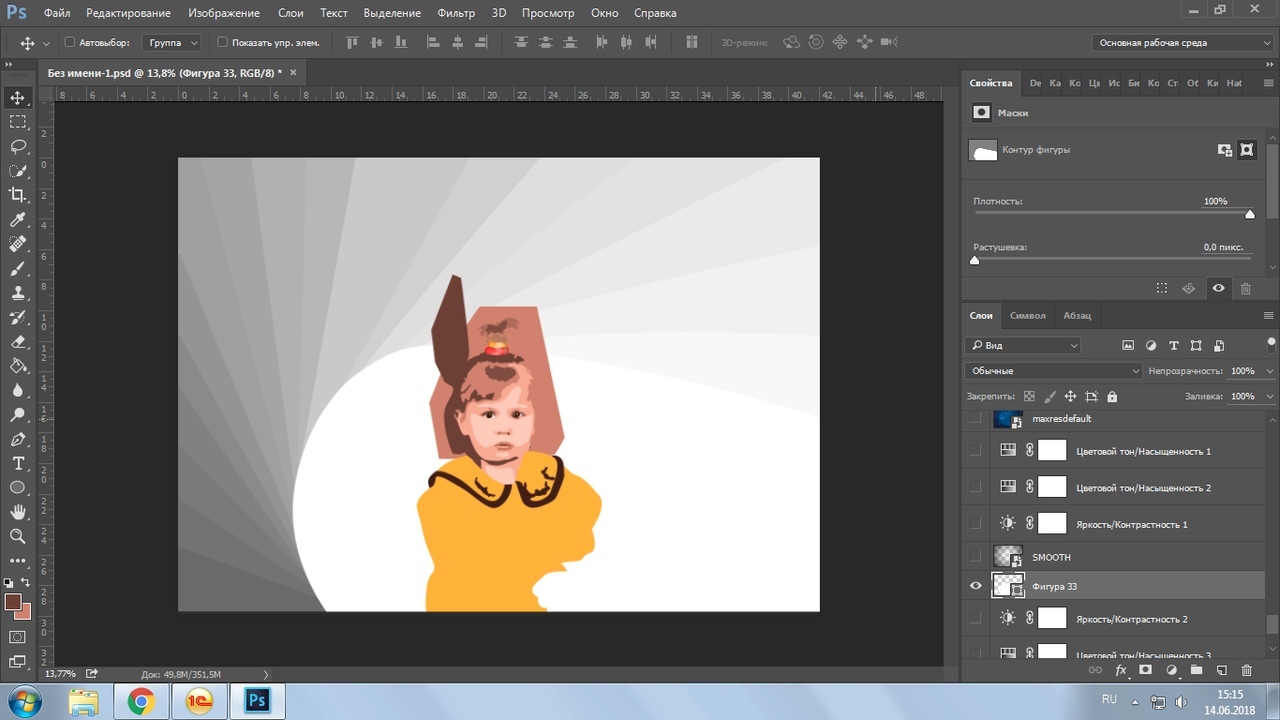Toggle Quick Mask mode icon
1280x720 pixels.
click(18, 637)
